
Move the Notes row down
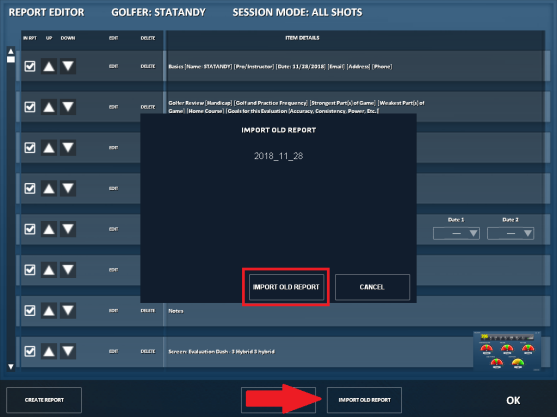click(x=68, y=311)
